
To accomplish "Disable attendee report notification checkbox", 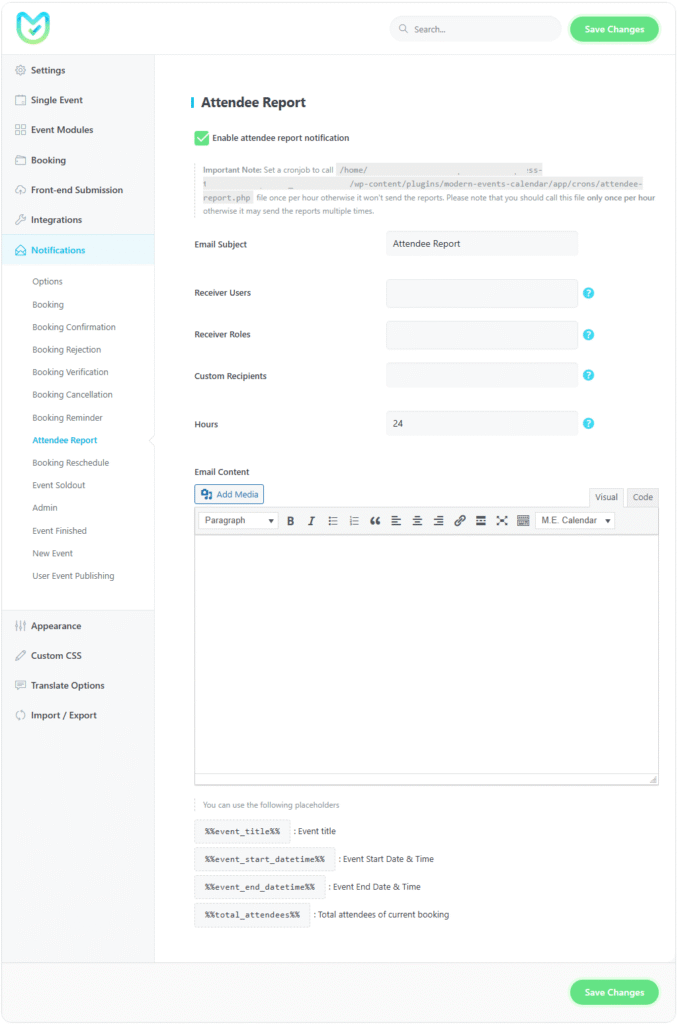I will tap(202, 138).
